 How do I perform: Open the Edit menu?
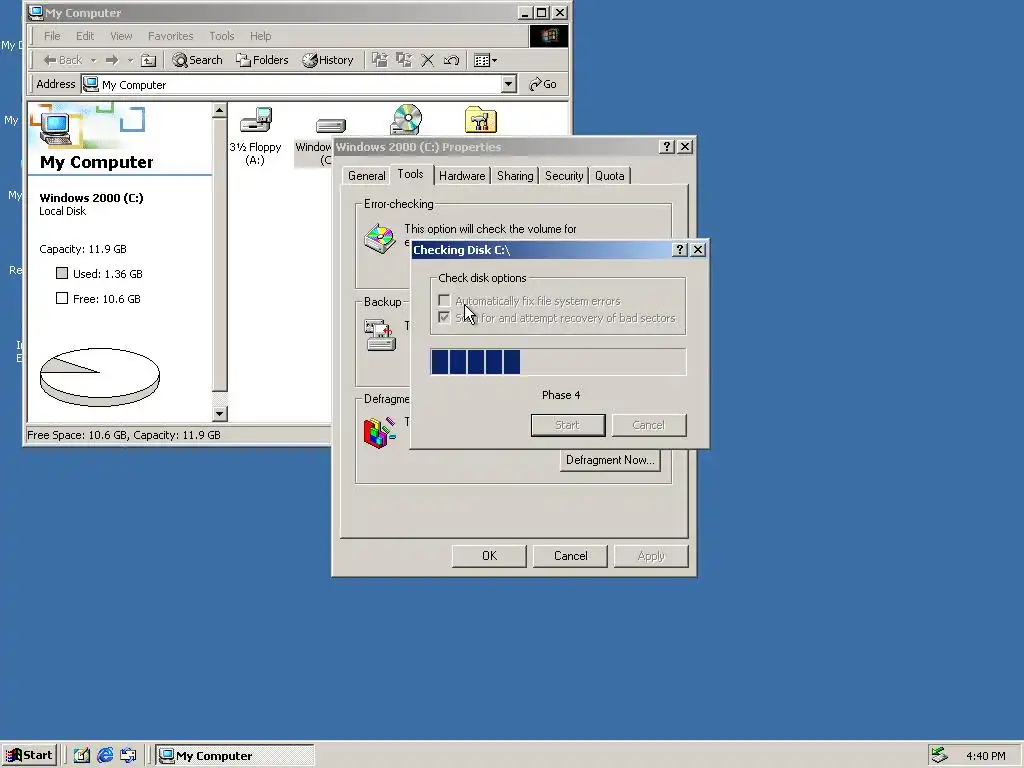pyautogui.click(x=85, y=36)
